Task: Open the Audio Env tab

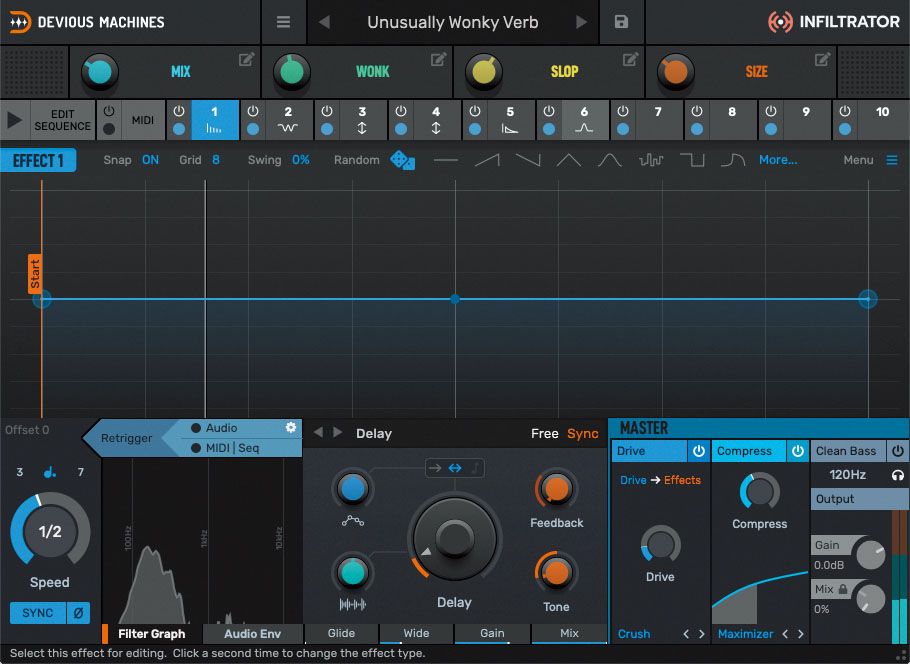Action: click(x=252, y=634)
